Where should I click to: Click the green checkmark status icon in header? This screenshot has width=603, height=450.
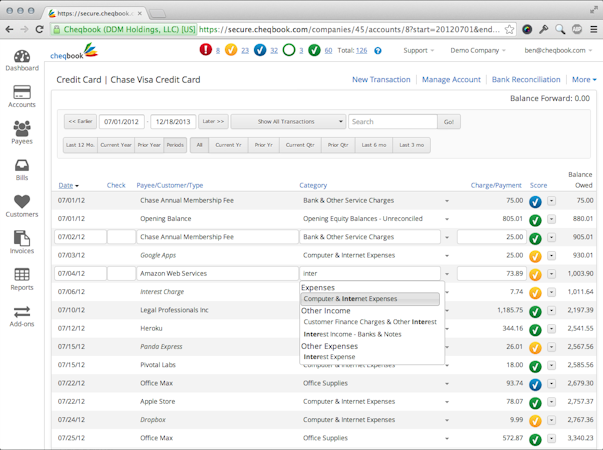[314, 50]
